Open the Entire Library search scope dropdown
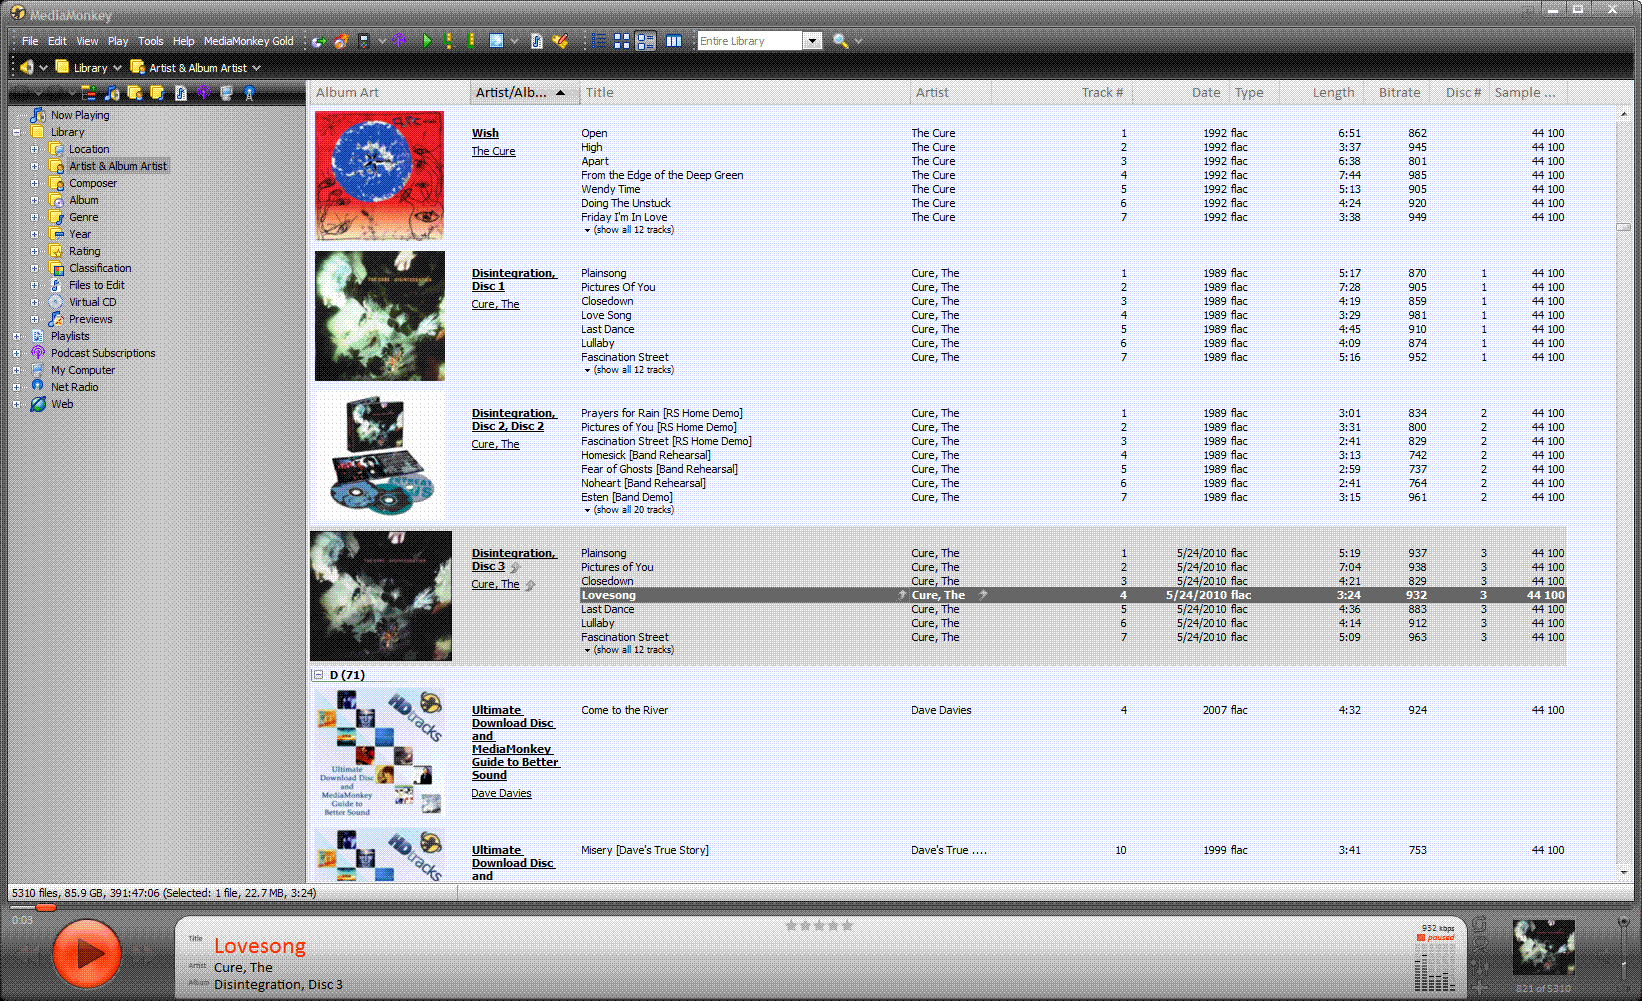This screenshot has height=1001, width=1642. (813, 41)
